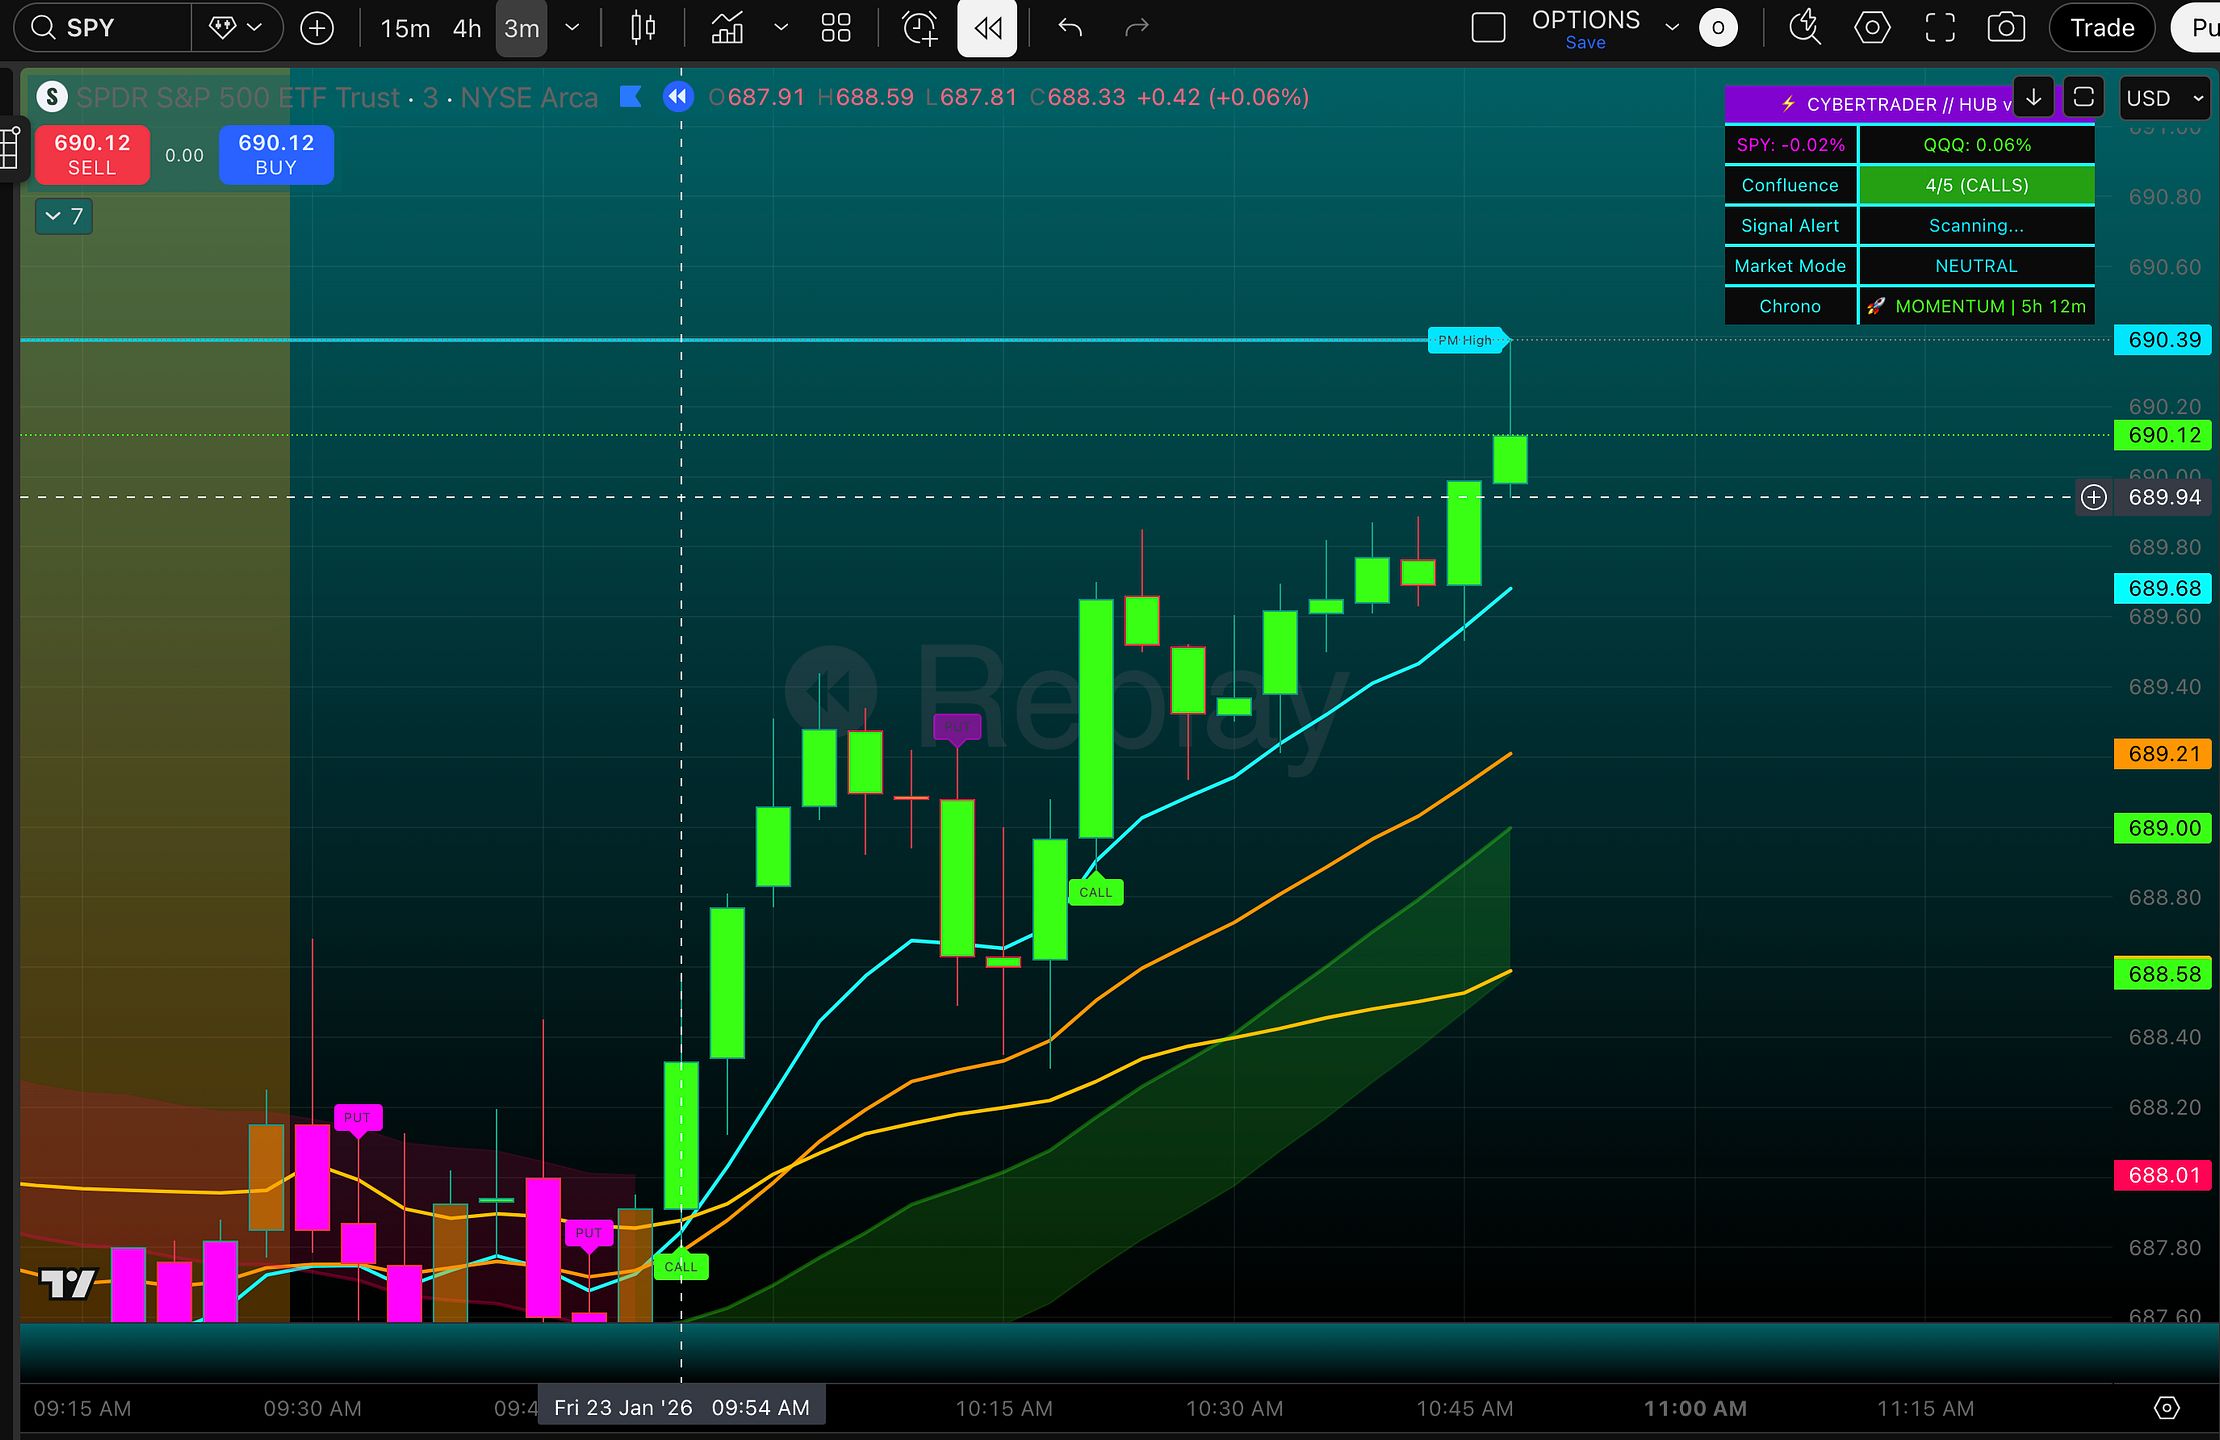Click the OPTIONS layout name
Screen dimensions: 2220x1440
pos(1586,19)
